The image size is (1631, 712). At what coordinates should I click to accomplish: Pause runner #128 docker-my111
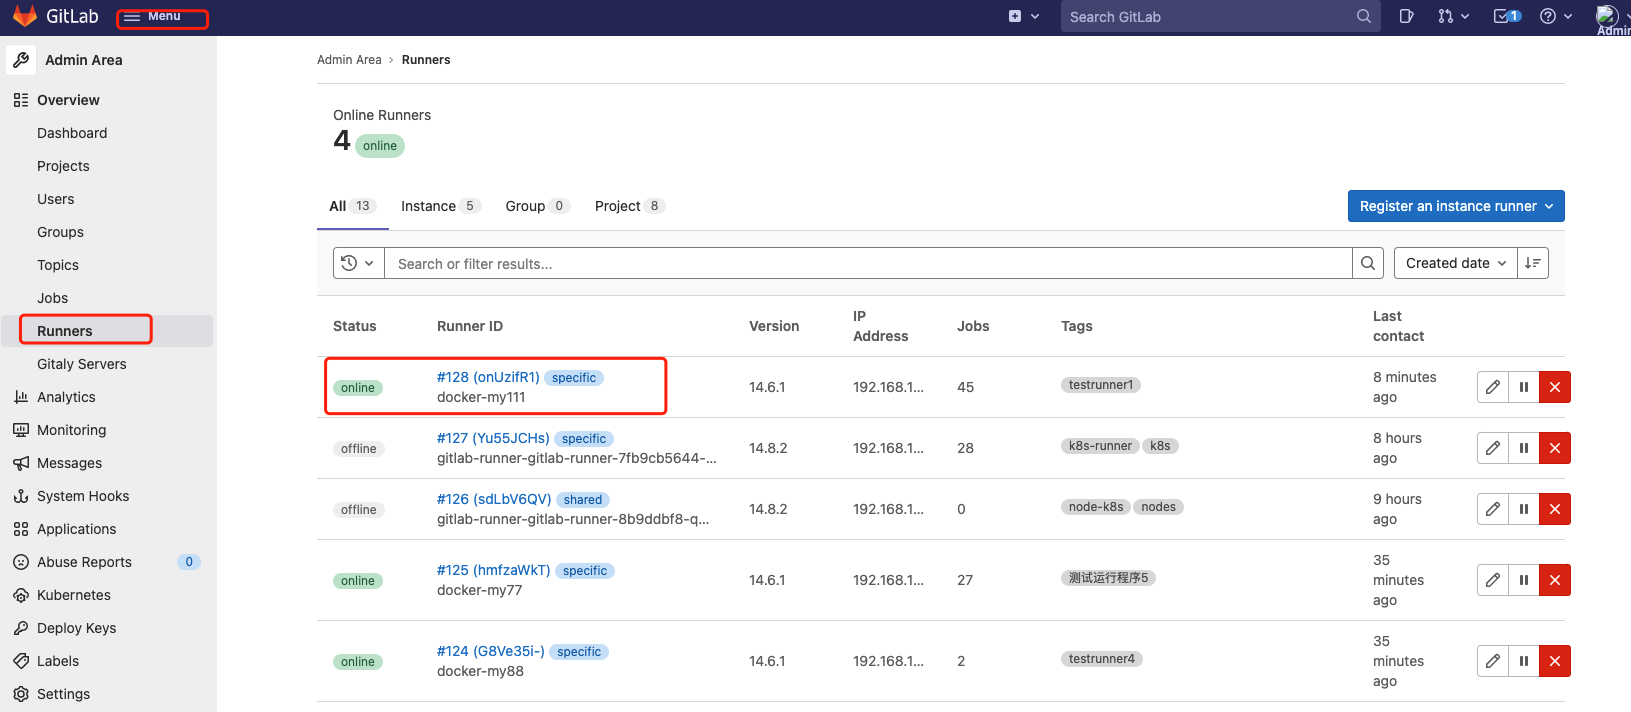[x=1524, y=387]
